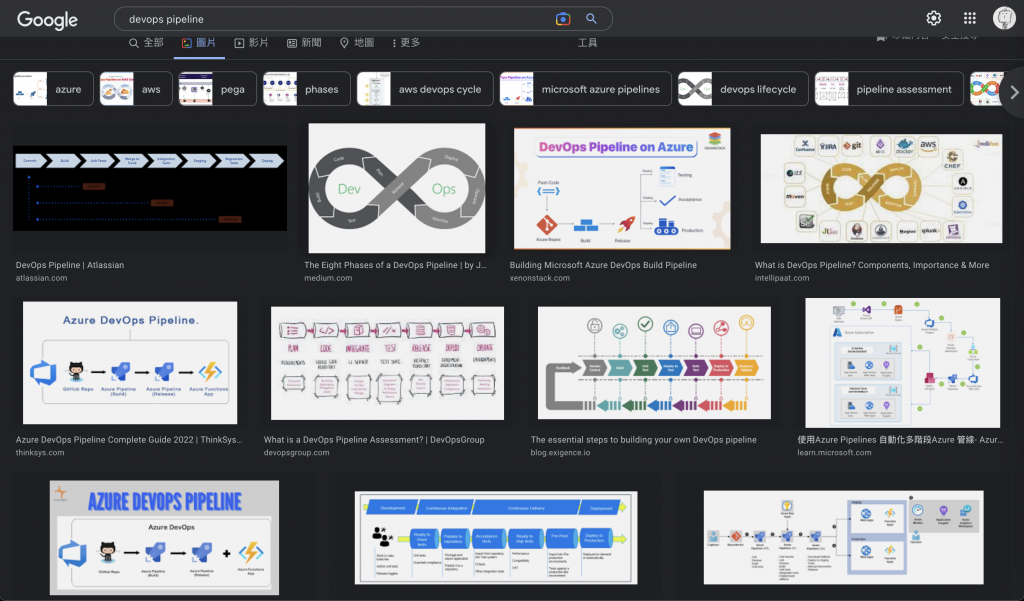
Task: Click the medium.com source link
Action: [328, 278]
